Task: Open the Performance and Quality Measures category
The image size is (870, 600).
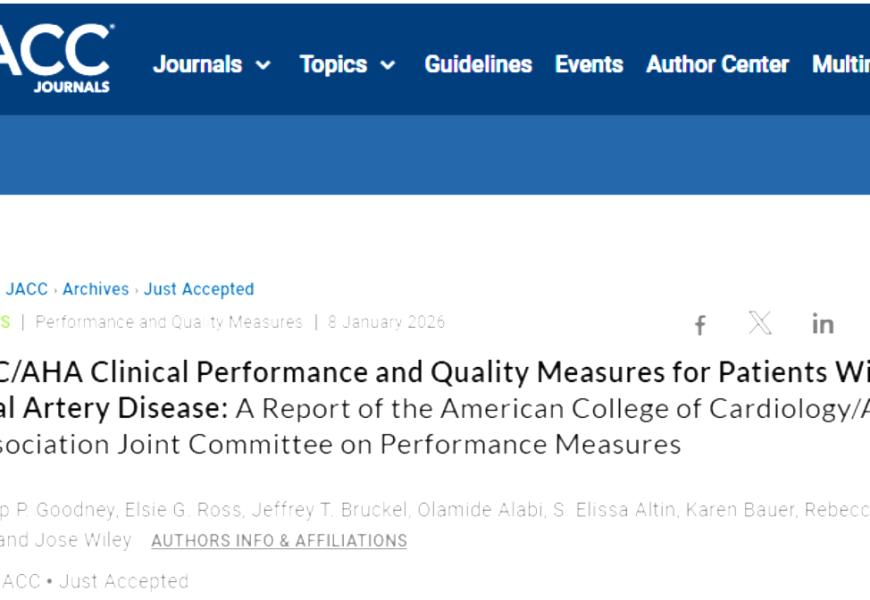Action: (x=169, y=322)
